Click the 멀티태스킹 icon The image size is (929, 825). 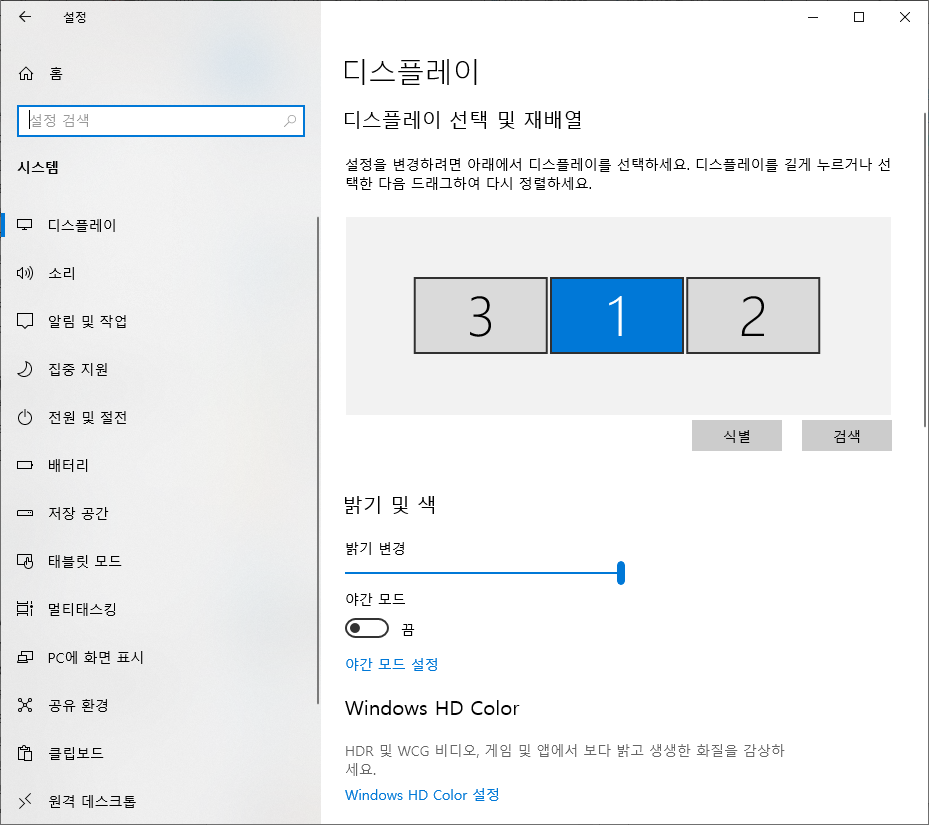pos(25,609)
